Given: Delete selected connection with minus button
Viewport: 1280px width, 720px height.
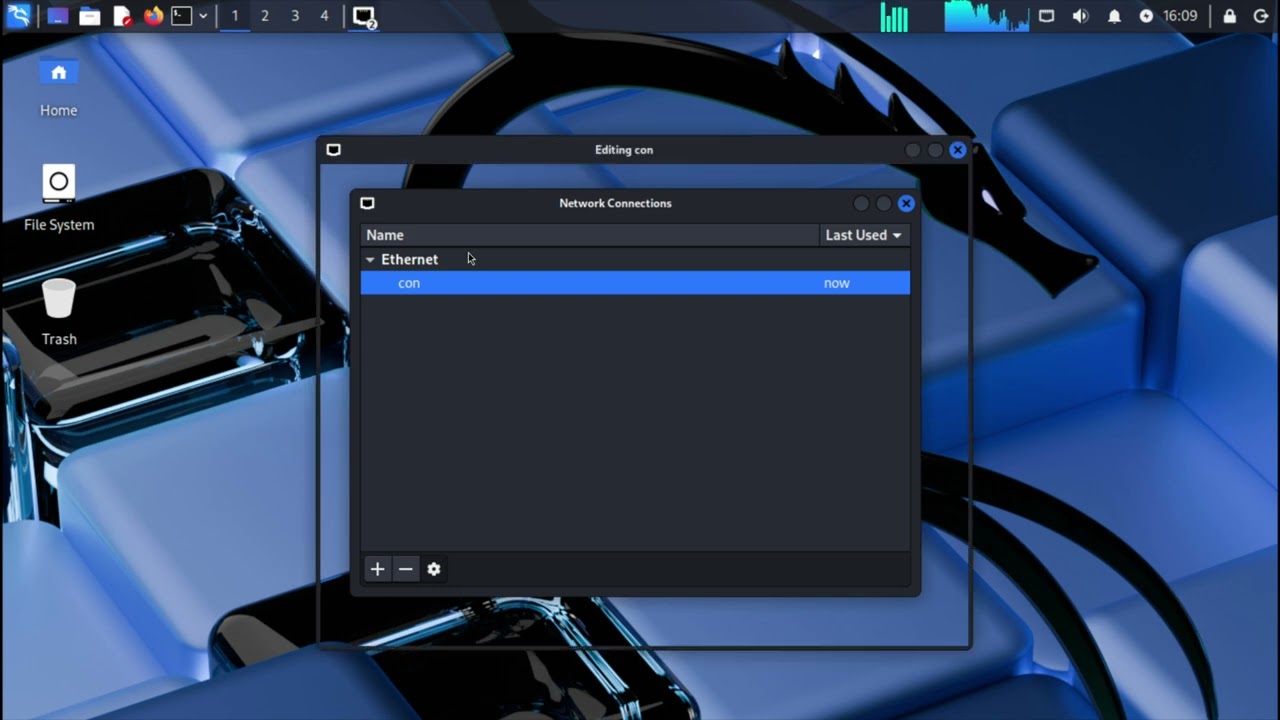Looking at the screenshot, I should 405,569.
